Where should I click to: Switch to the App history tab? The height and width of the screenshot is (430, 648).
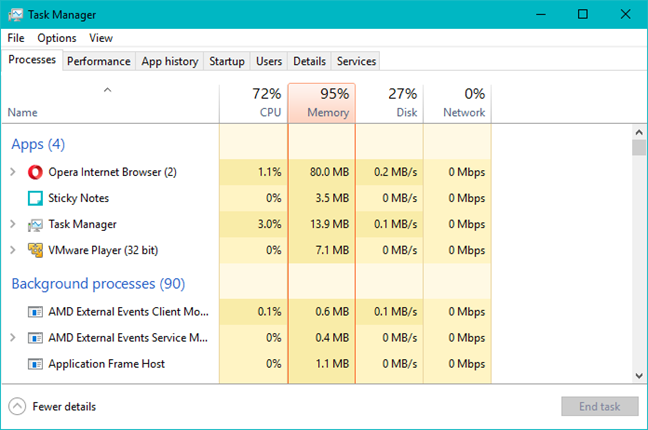pyautogui.click(x=170, y=61)
